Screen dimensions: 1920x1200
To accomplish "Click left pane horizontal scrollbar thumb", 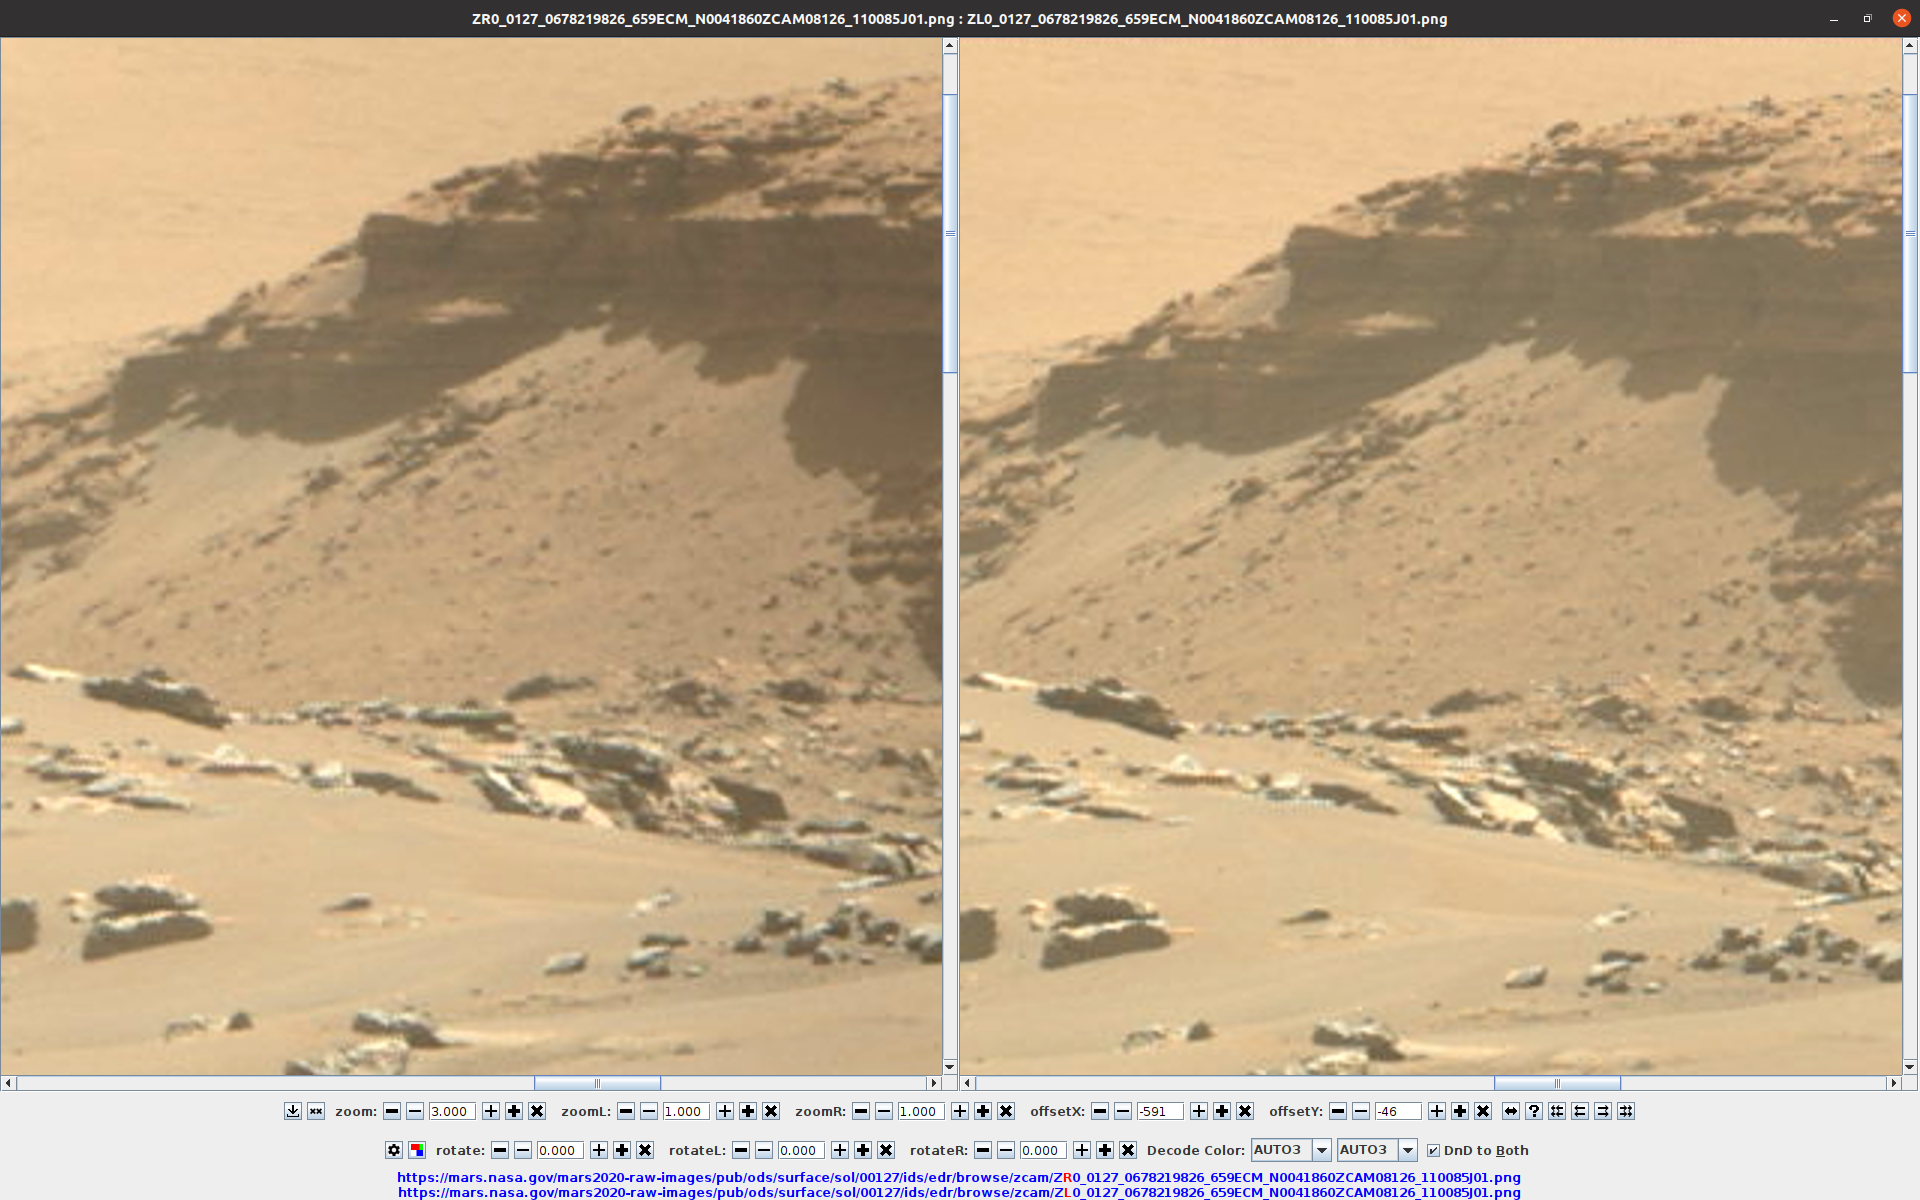I will (597, 1083).
